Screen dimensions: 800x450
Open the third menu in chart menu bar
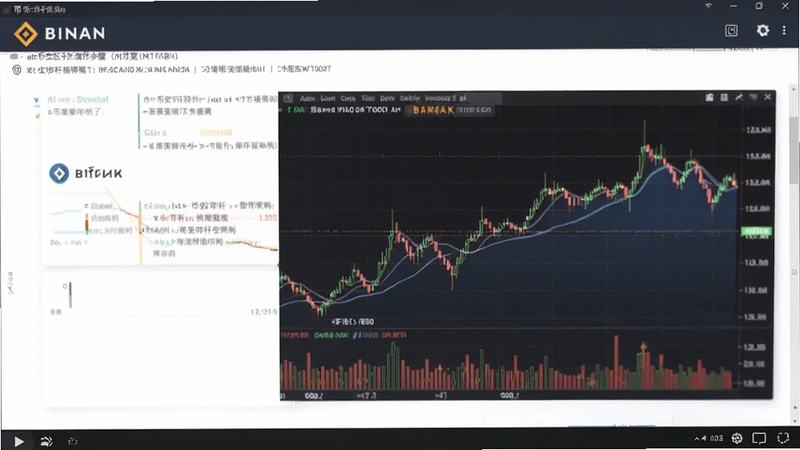pyautogui.click(x=348, y=98)
